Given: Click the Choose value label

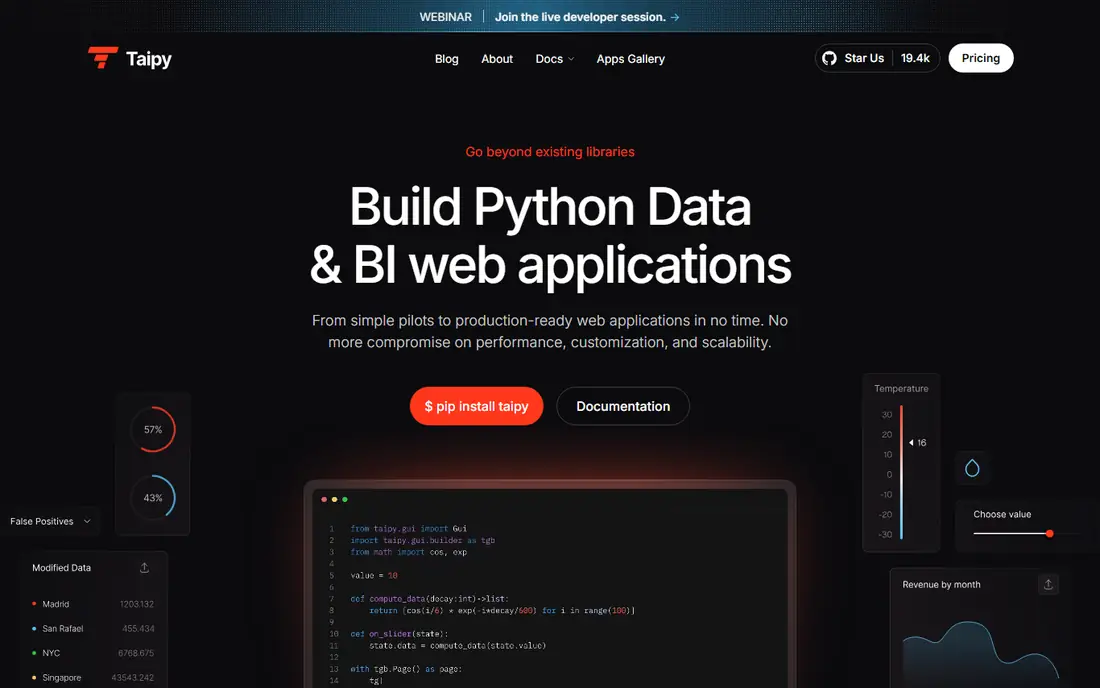Looking at the screenshot, I should coord(1002,514).
